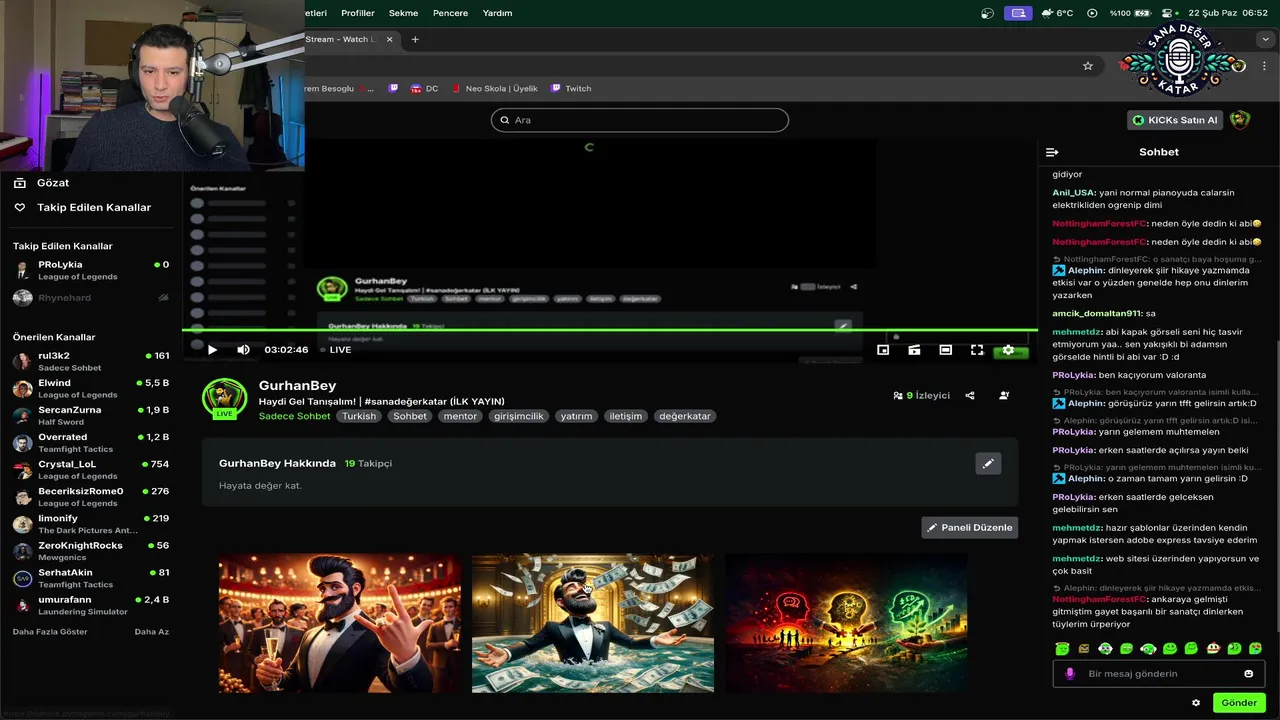Open Elwind recommended channel
Image resolution: width=1280 pixels, height=720 pixels.
coord(90,388)
